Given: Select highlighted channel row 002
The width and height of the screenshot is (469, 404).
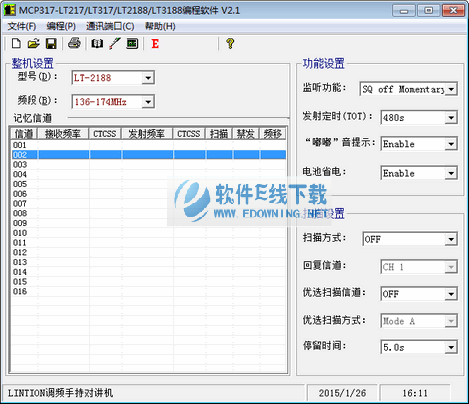Looking at the screenshot, I should (149, 155).
